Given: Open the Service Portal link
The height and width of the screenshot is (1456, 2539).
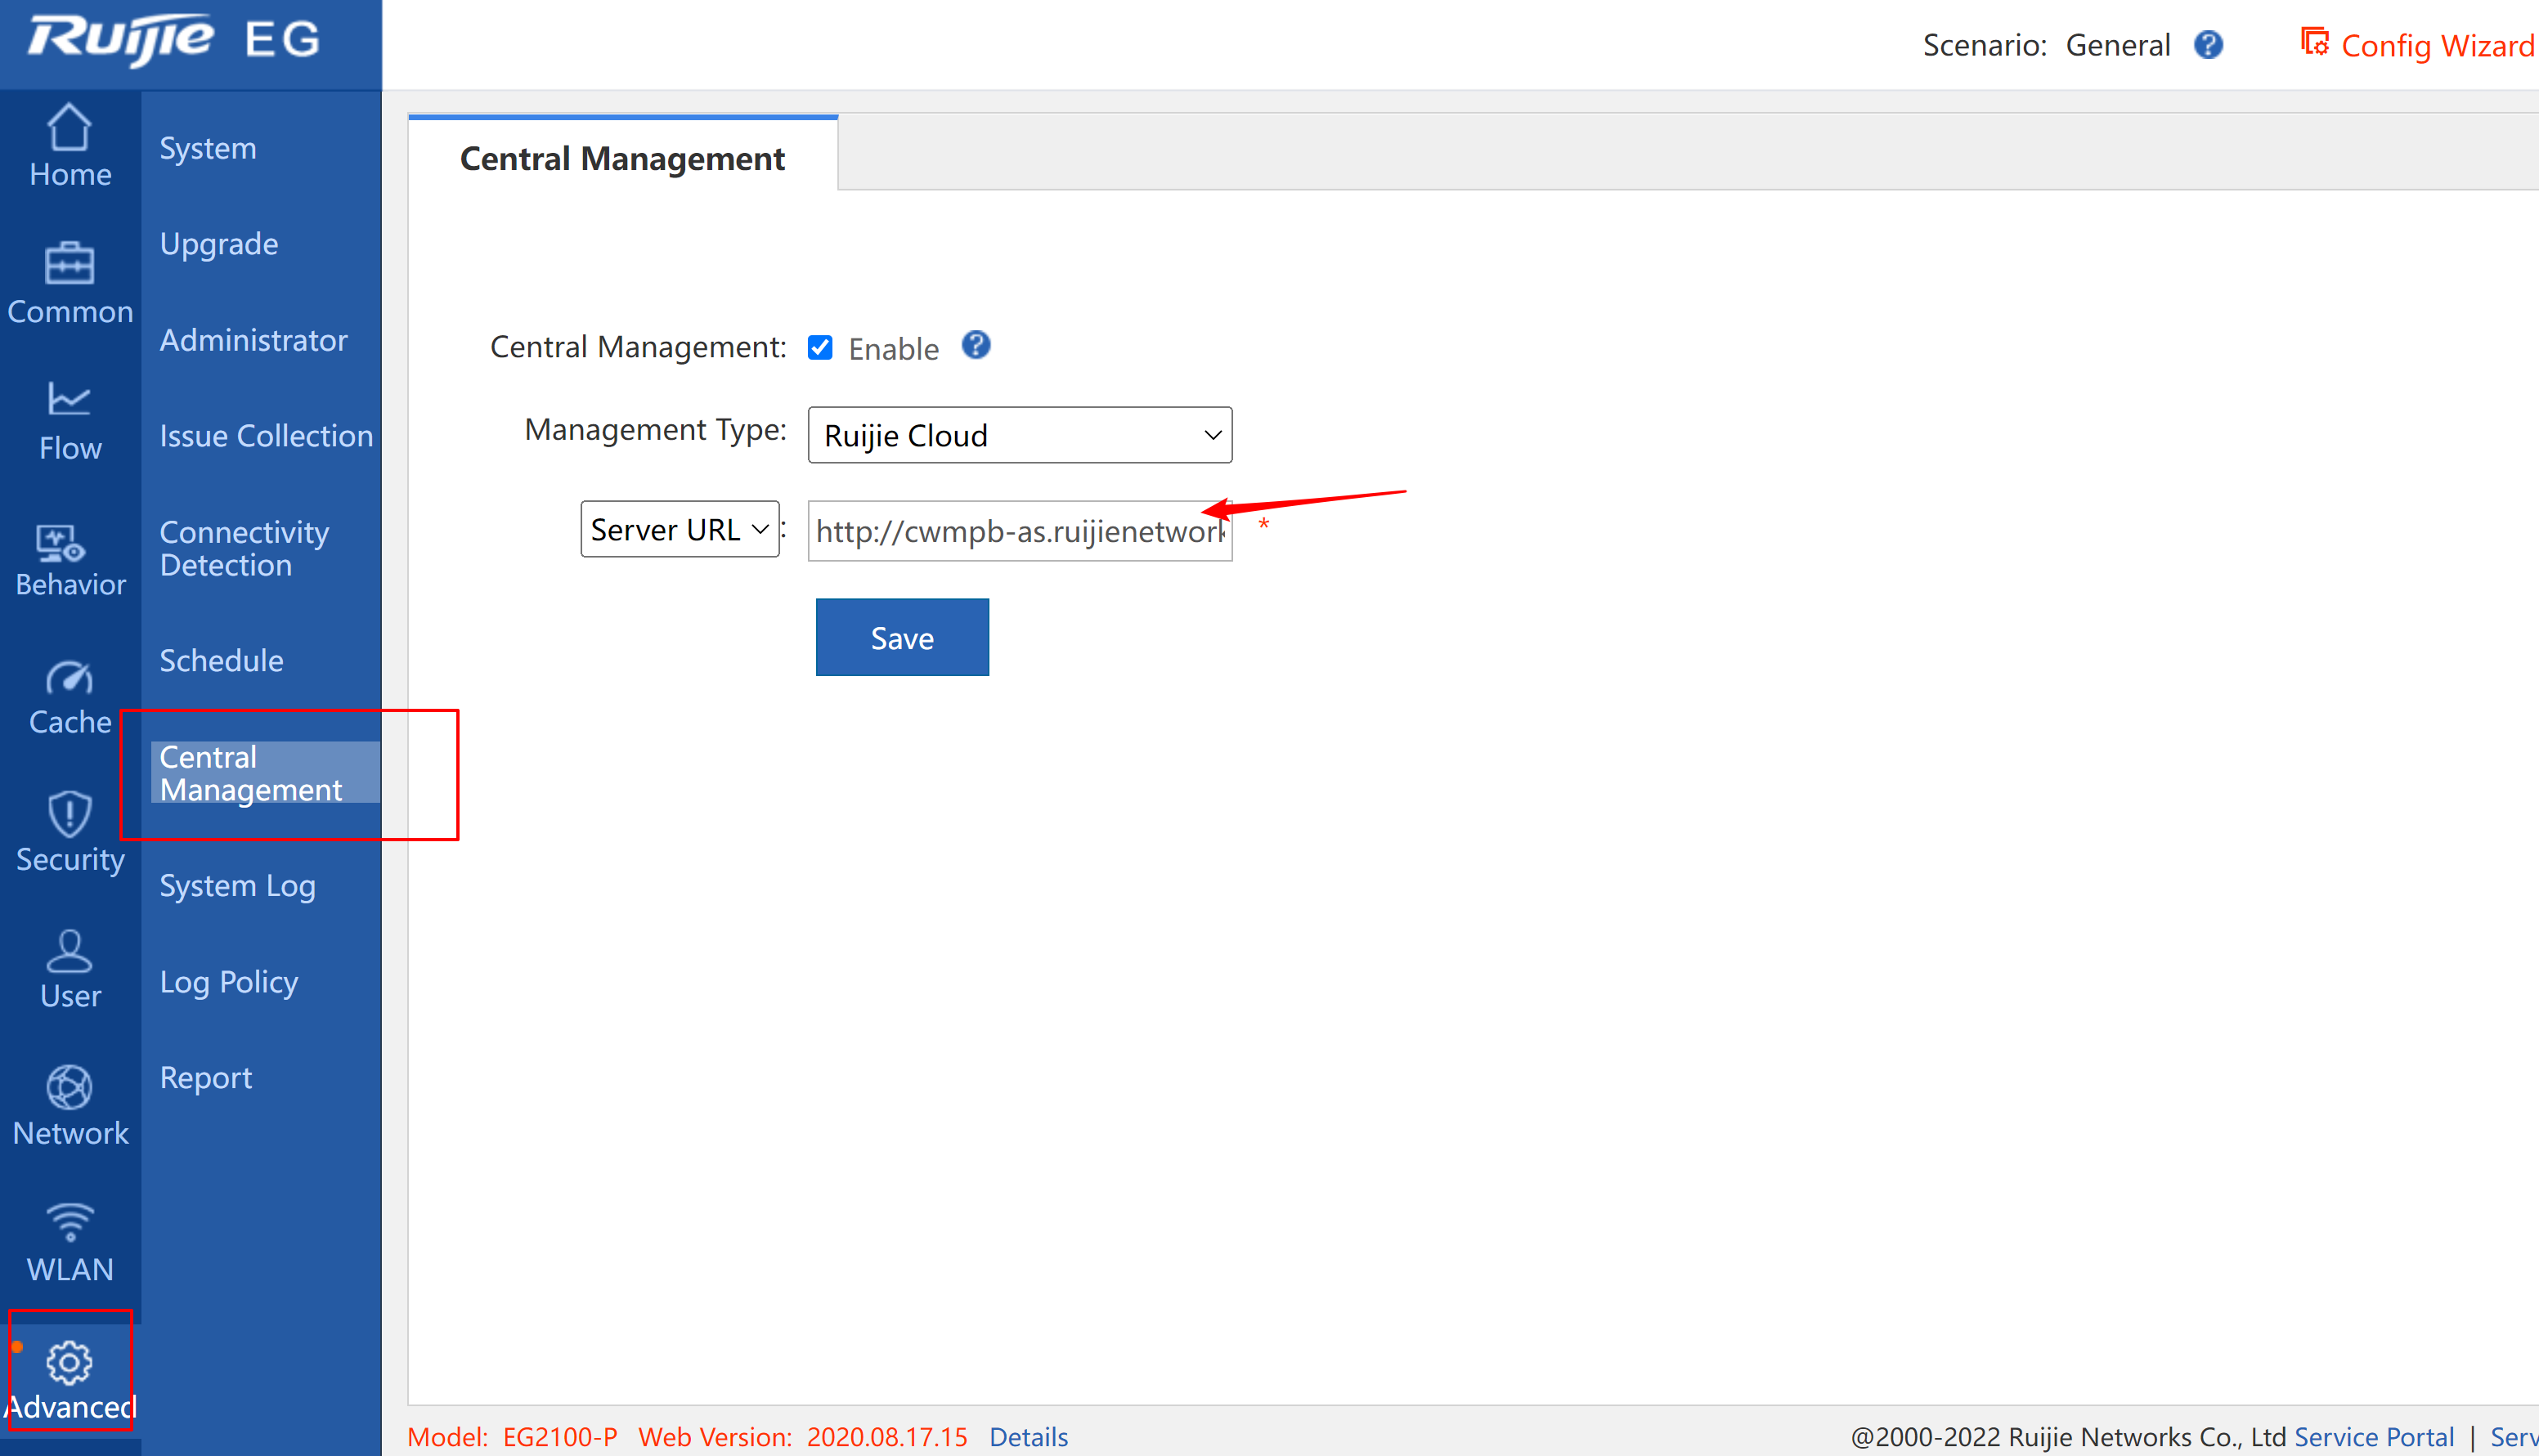Looking at the screenshot, I should 2374,1437.
